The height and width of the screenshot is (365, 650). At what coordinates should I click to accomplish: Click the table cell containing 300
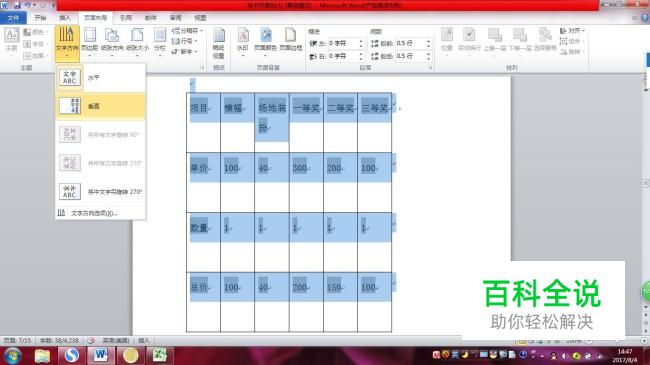pyautogui.click(x=306, y=182)
